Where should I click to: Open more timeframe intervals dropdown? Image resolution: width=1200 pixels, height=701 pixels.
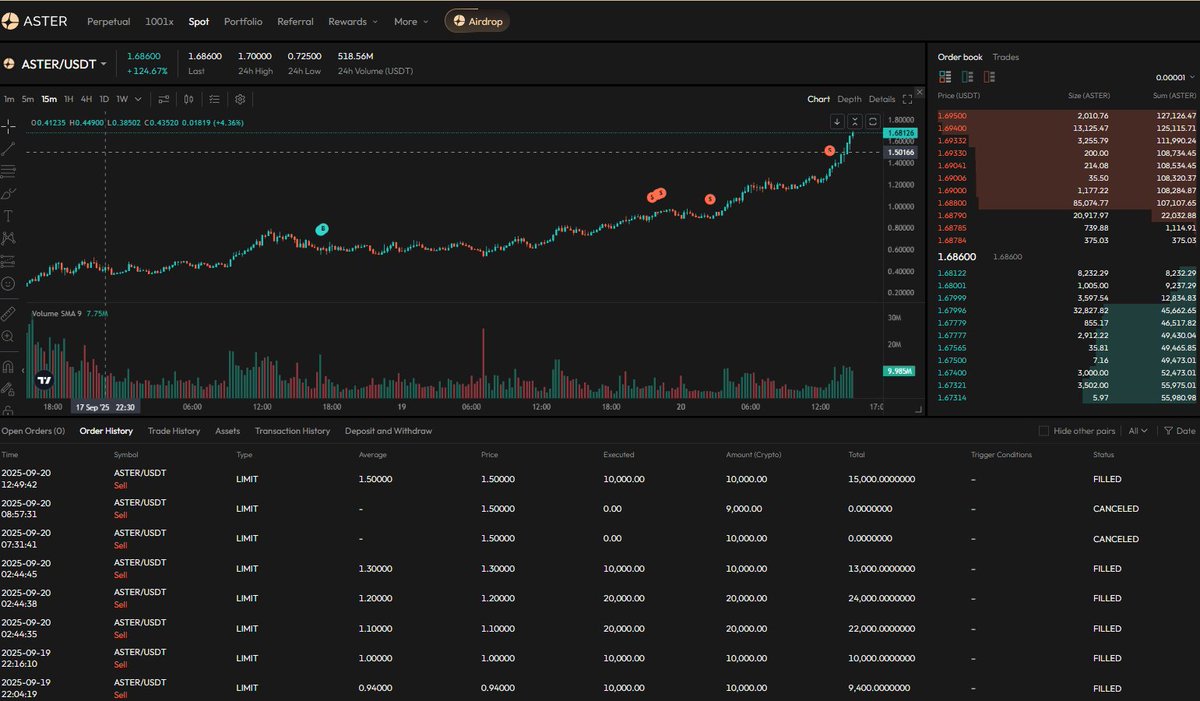click(x=138, y=99)
